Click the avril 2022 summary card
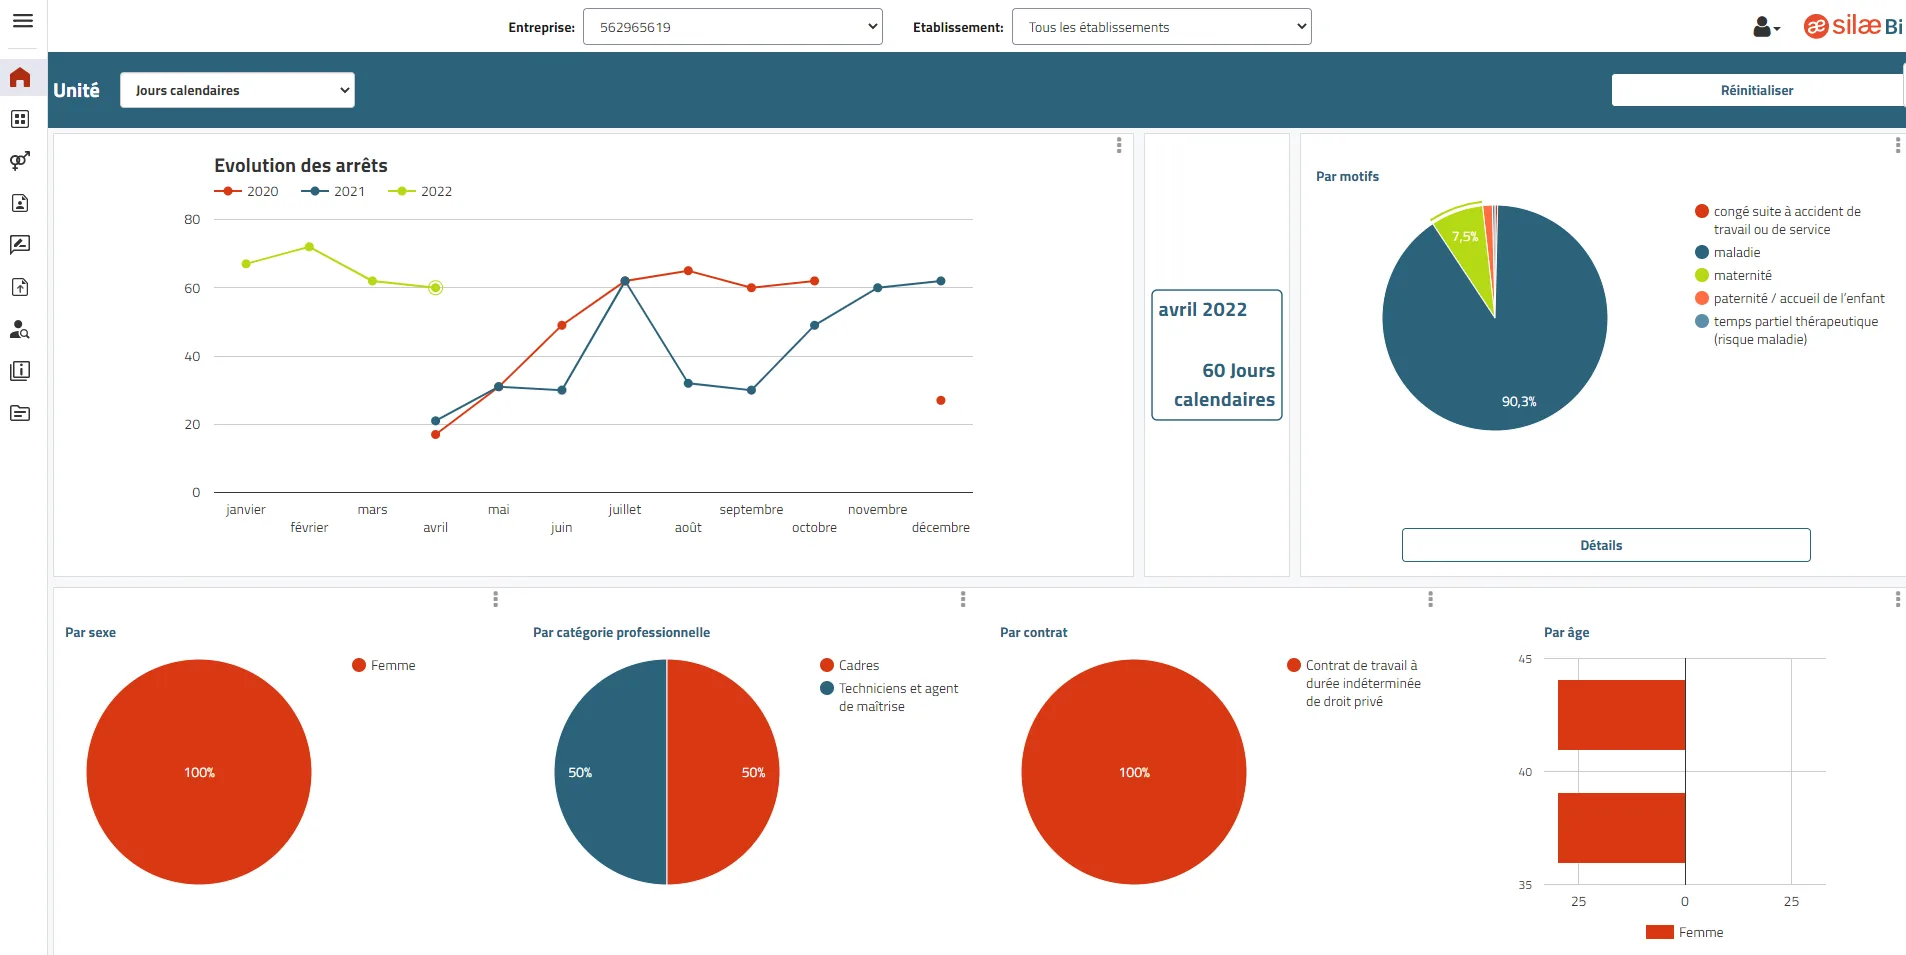This screenshot has width=1906, height=955. 1217,355
